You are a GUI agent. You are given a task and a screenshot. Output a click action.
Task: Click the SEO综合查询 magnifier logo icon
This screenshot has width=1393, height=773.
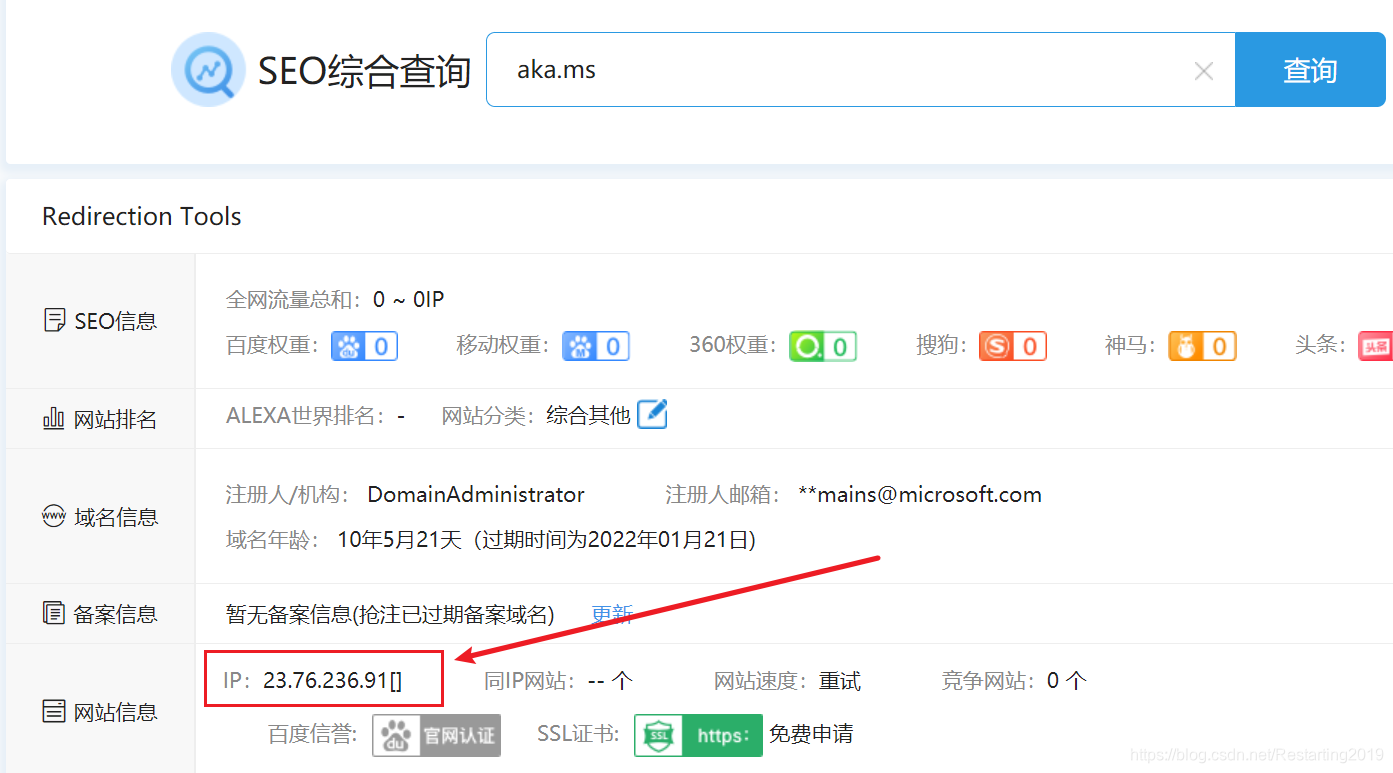(x=208, y=69)
